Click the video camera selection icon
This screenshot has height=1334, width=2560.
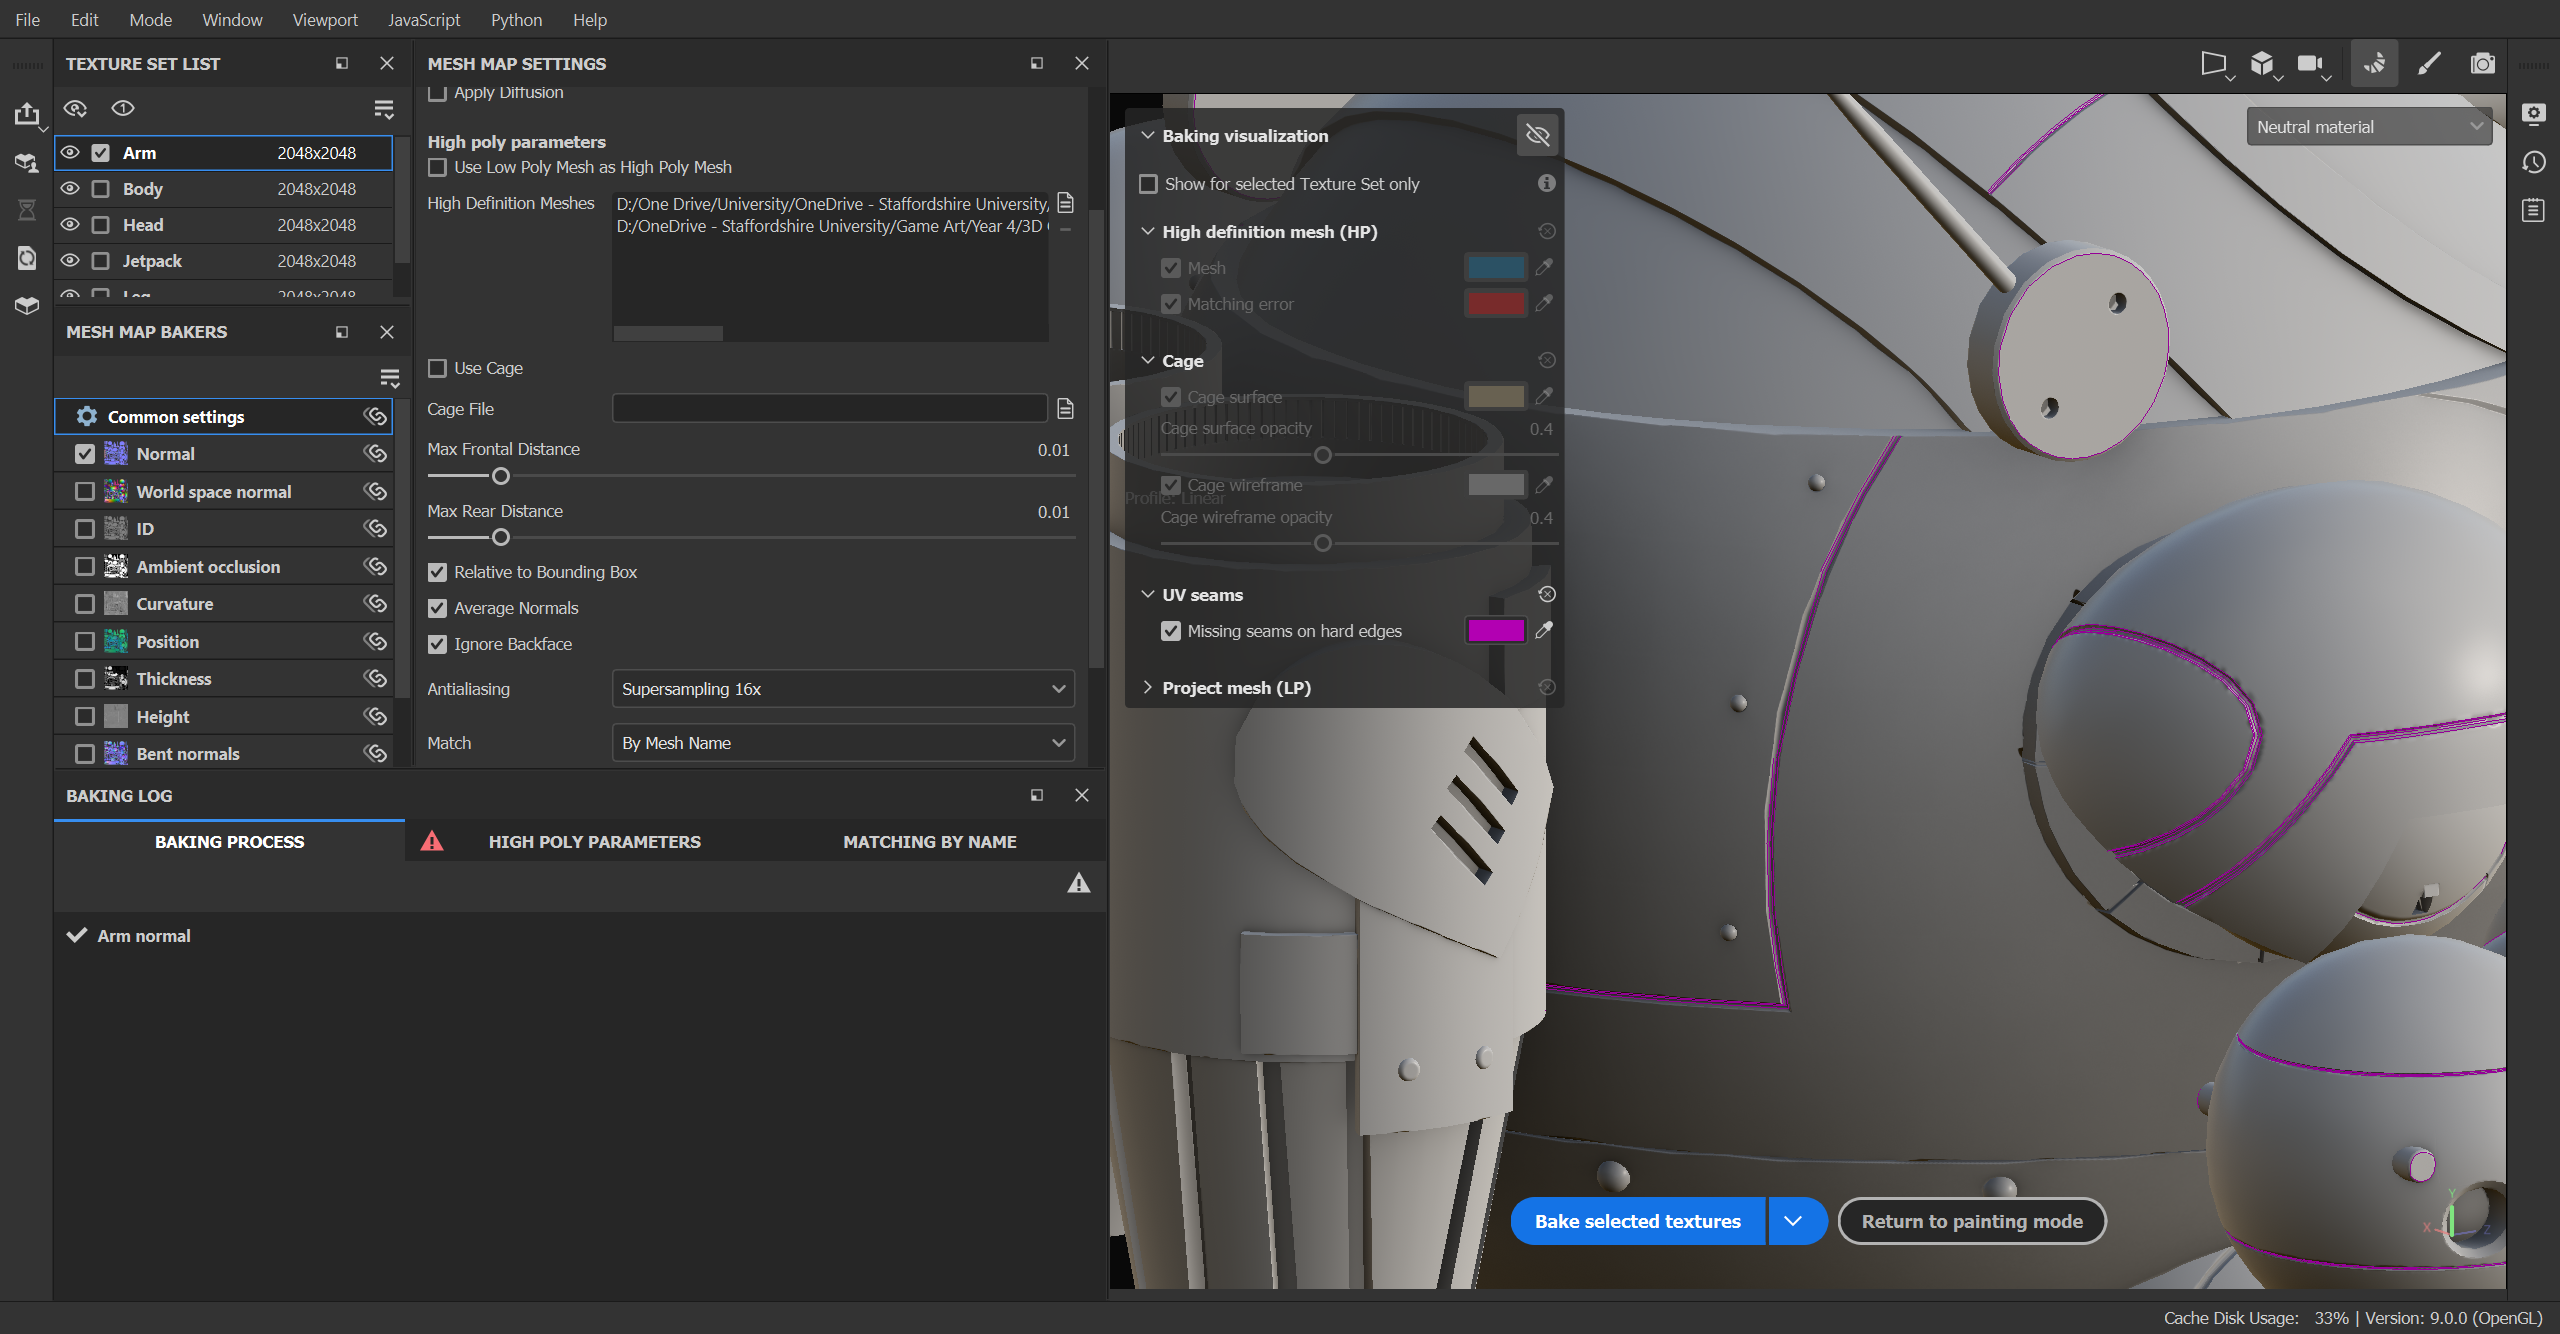(x=2310, y=63)
